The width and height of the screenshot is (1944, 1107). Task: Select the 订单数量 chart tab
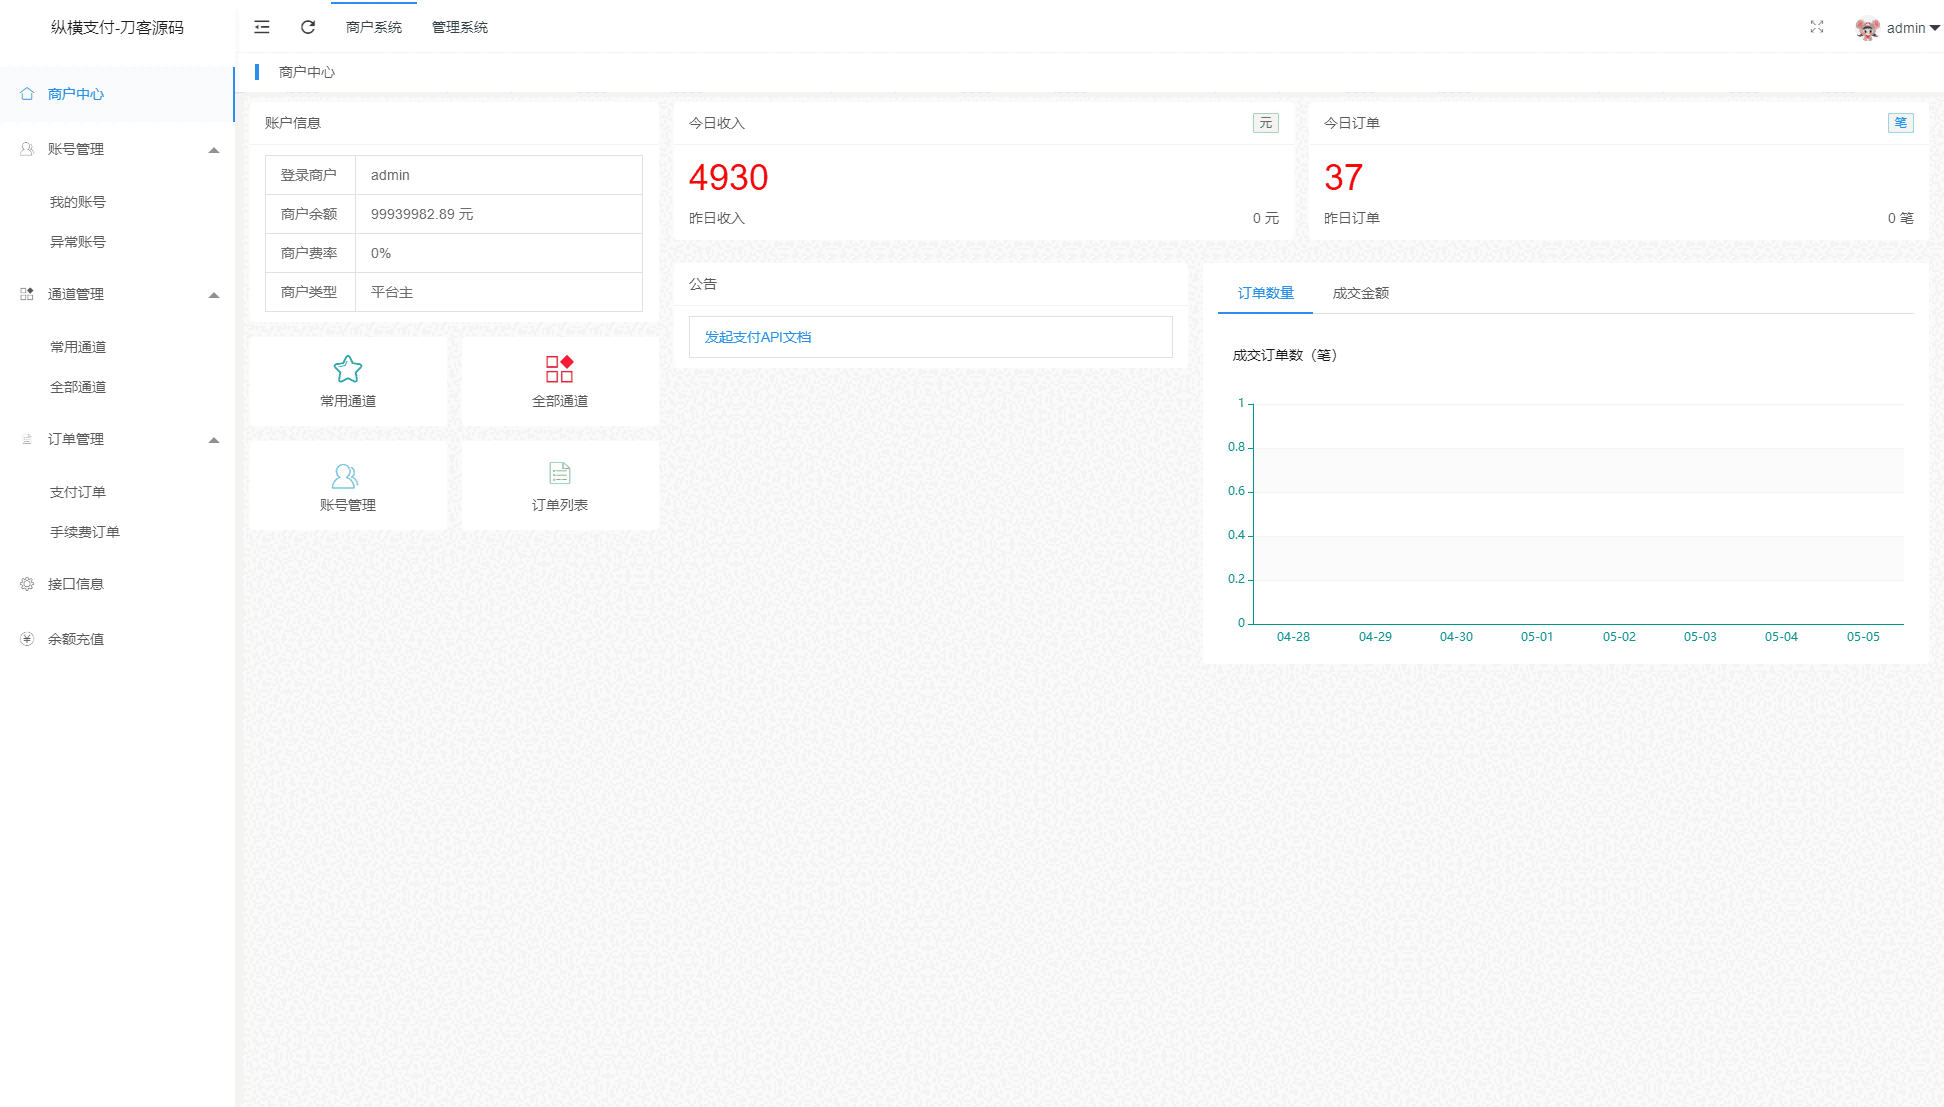tap(1265, 293)
